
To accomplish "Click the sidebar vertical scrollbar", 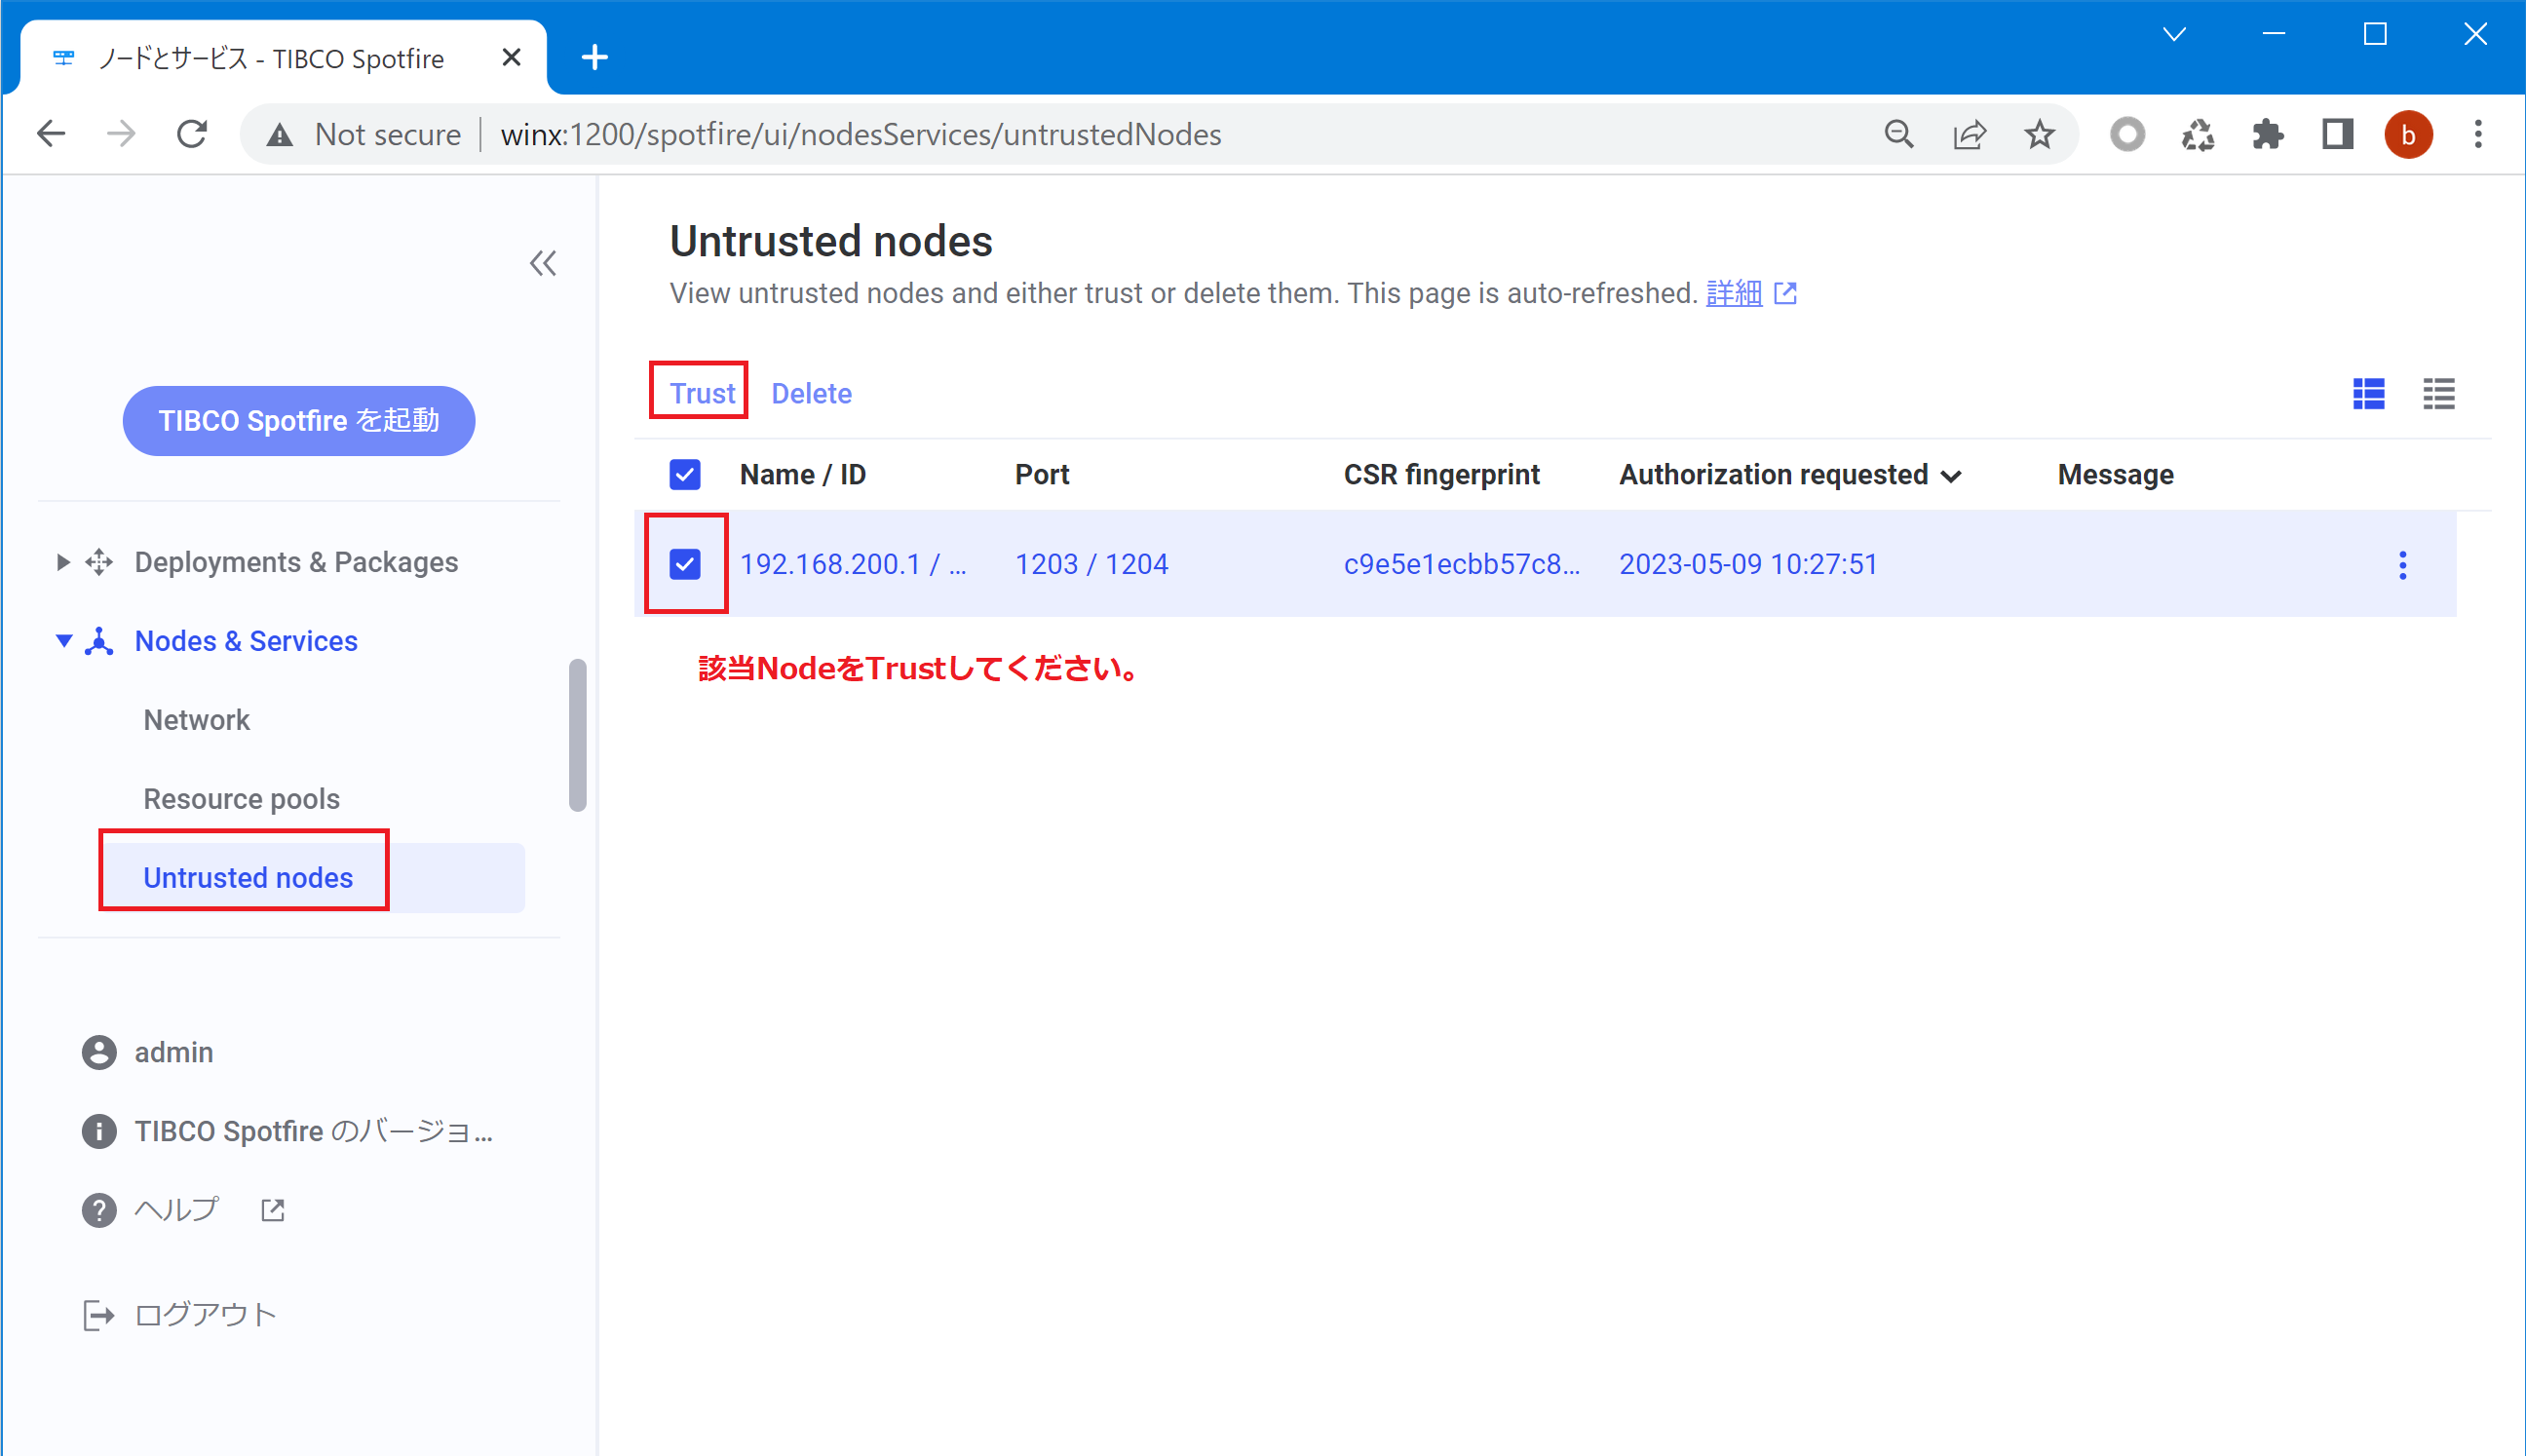I will point(577,735).
